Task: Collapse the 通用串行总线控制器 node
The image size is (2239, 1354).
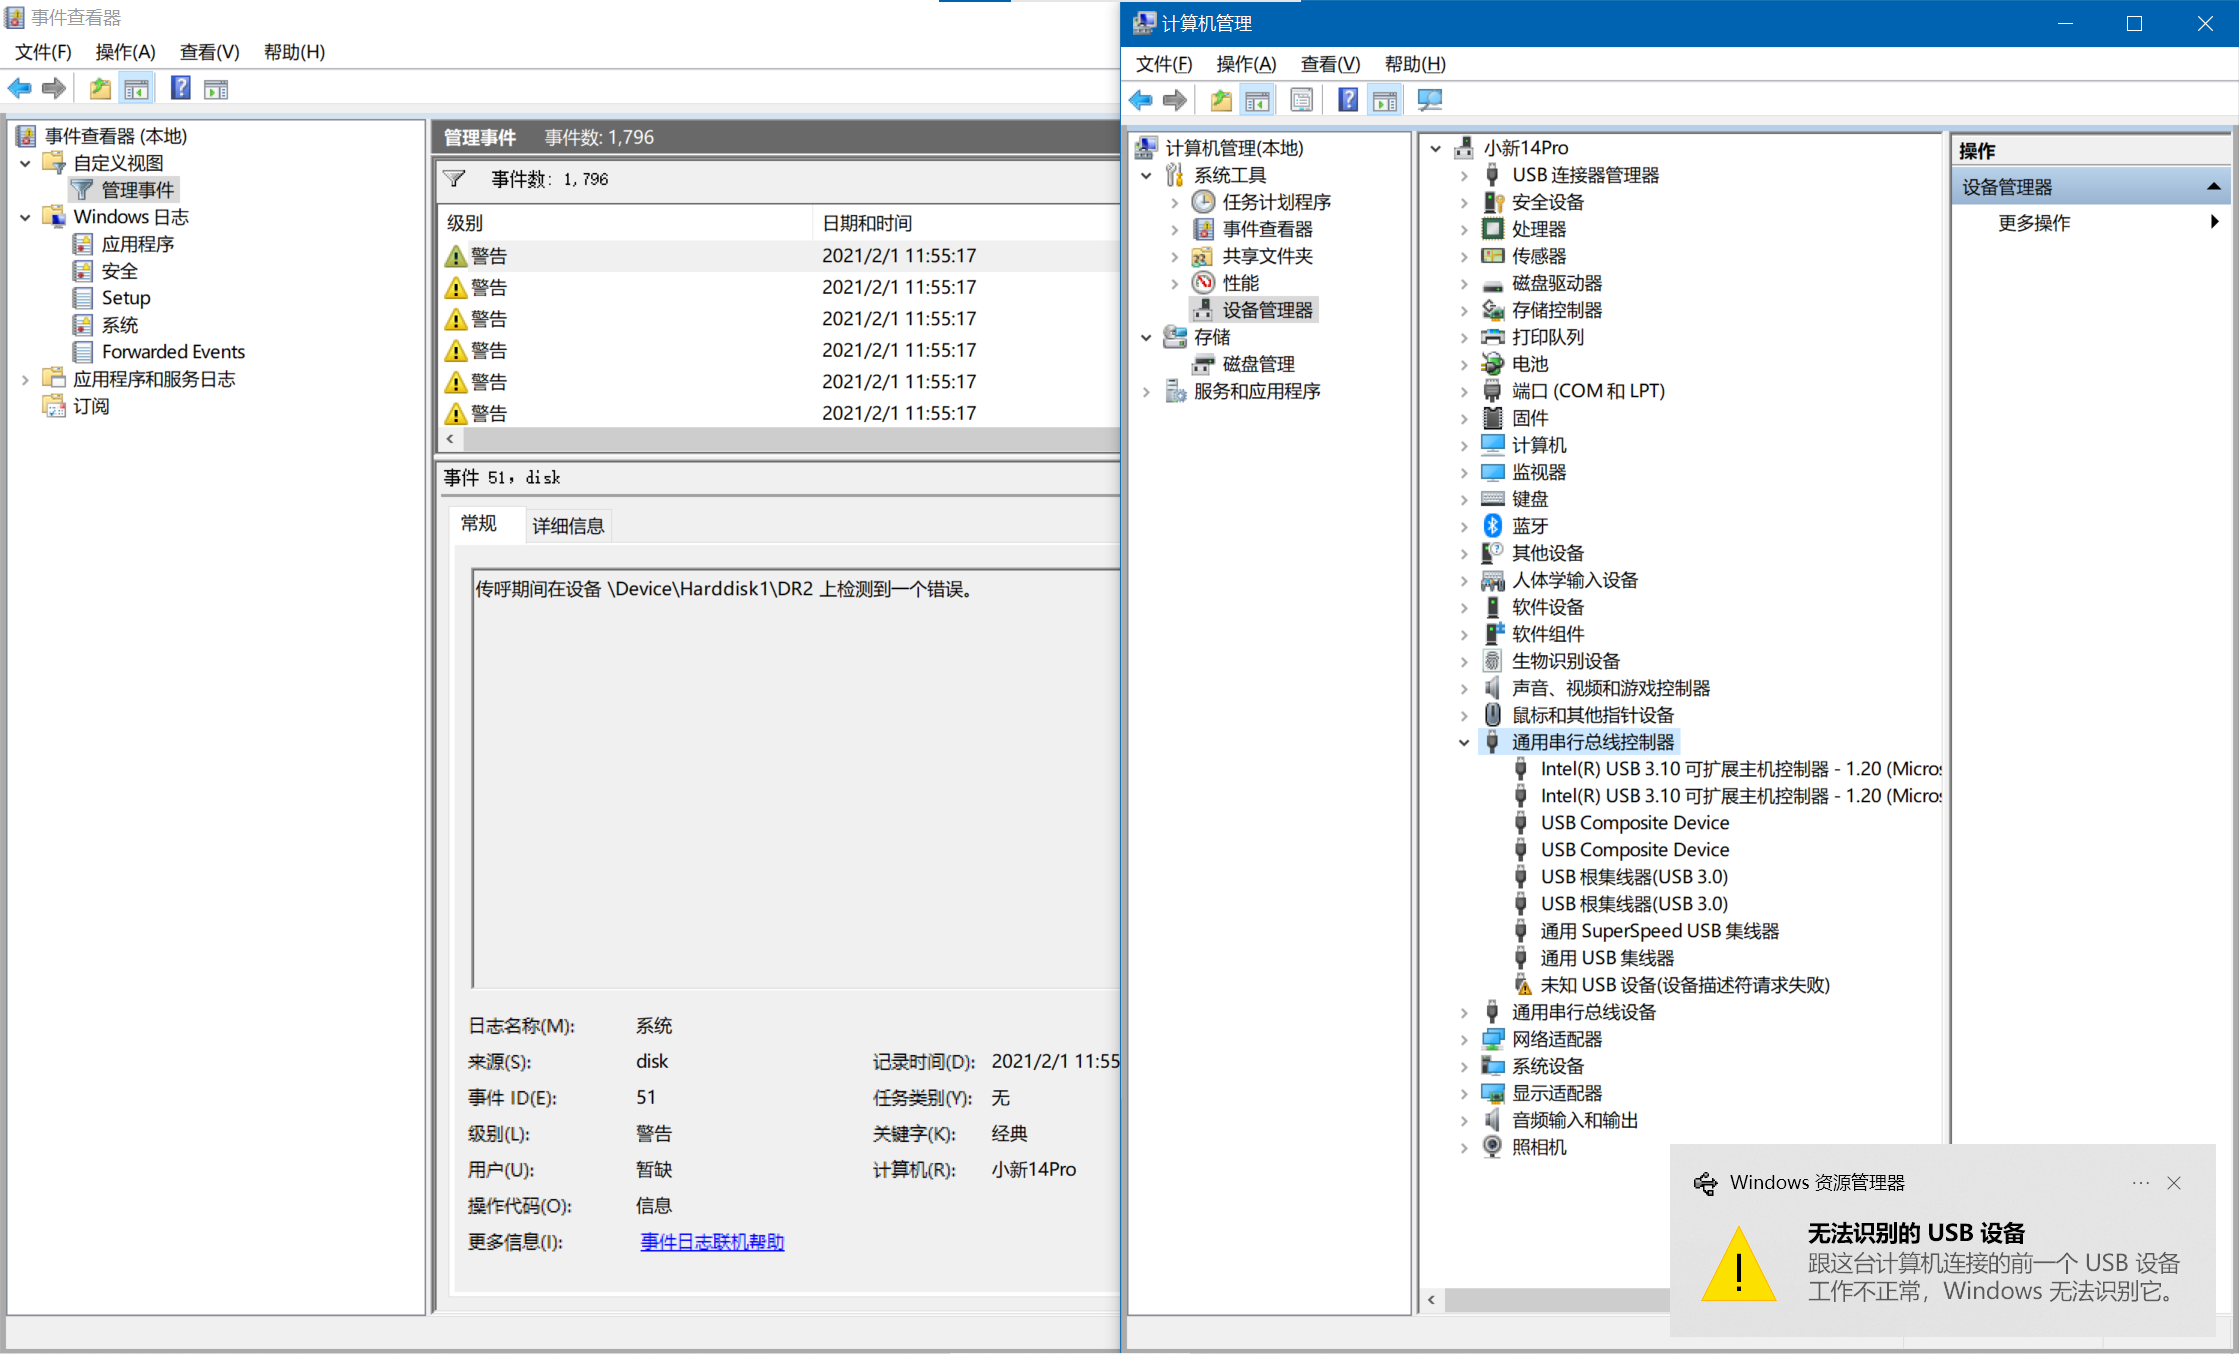Action: coord(1464,742)
